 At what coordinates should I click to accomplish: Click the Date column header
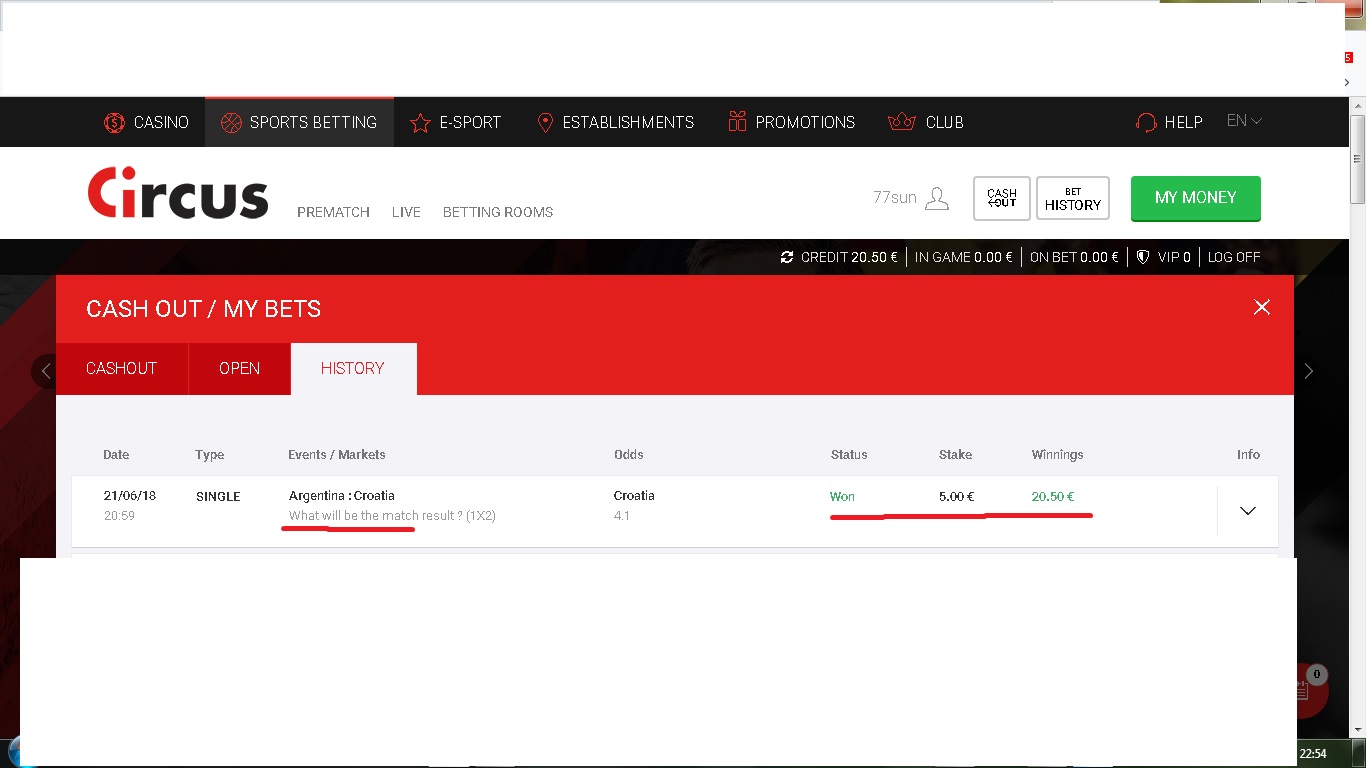116,454
